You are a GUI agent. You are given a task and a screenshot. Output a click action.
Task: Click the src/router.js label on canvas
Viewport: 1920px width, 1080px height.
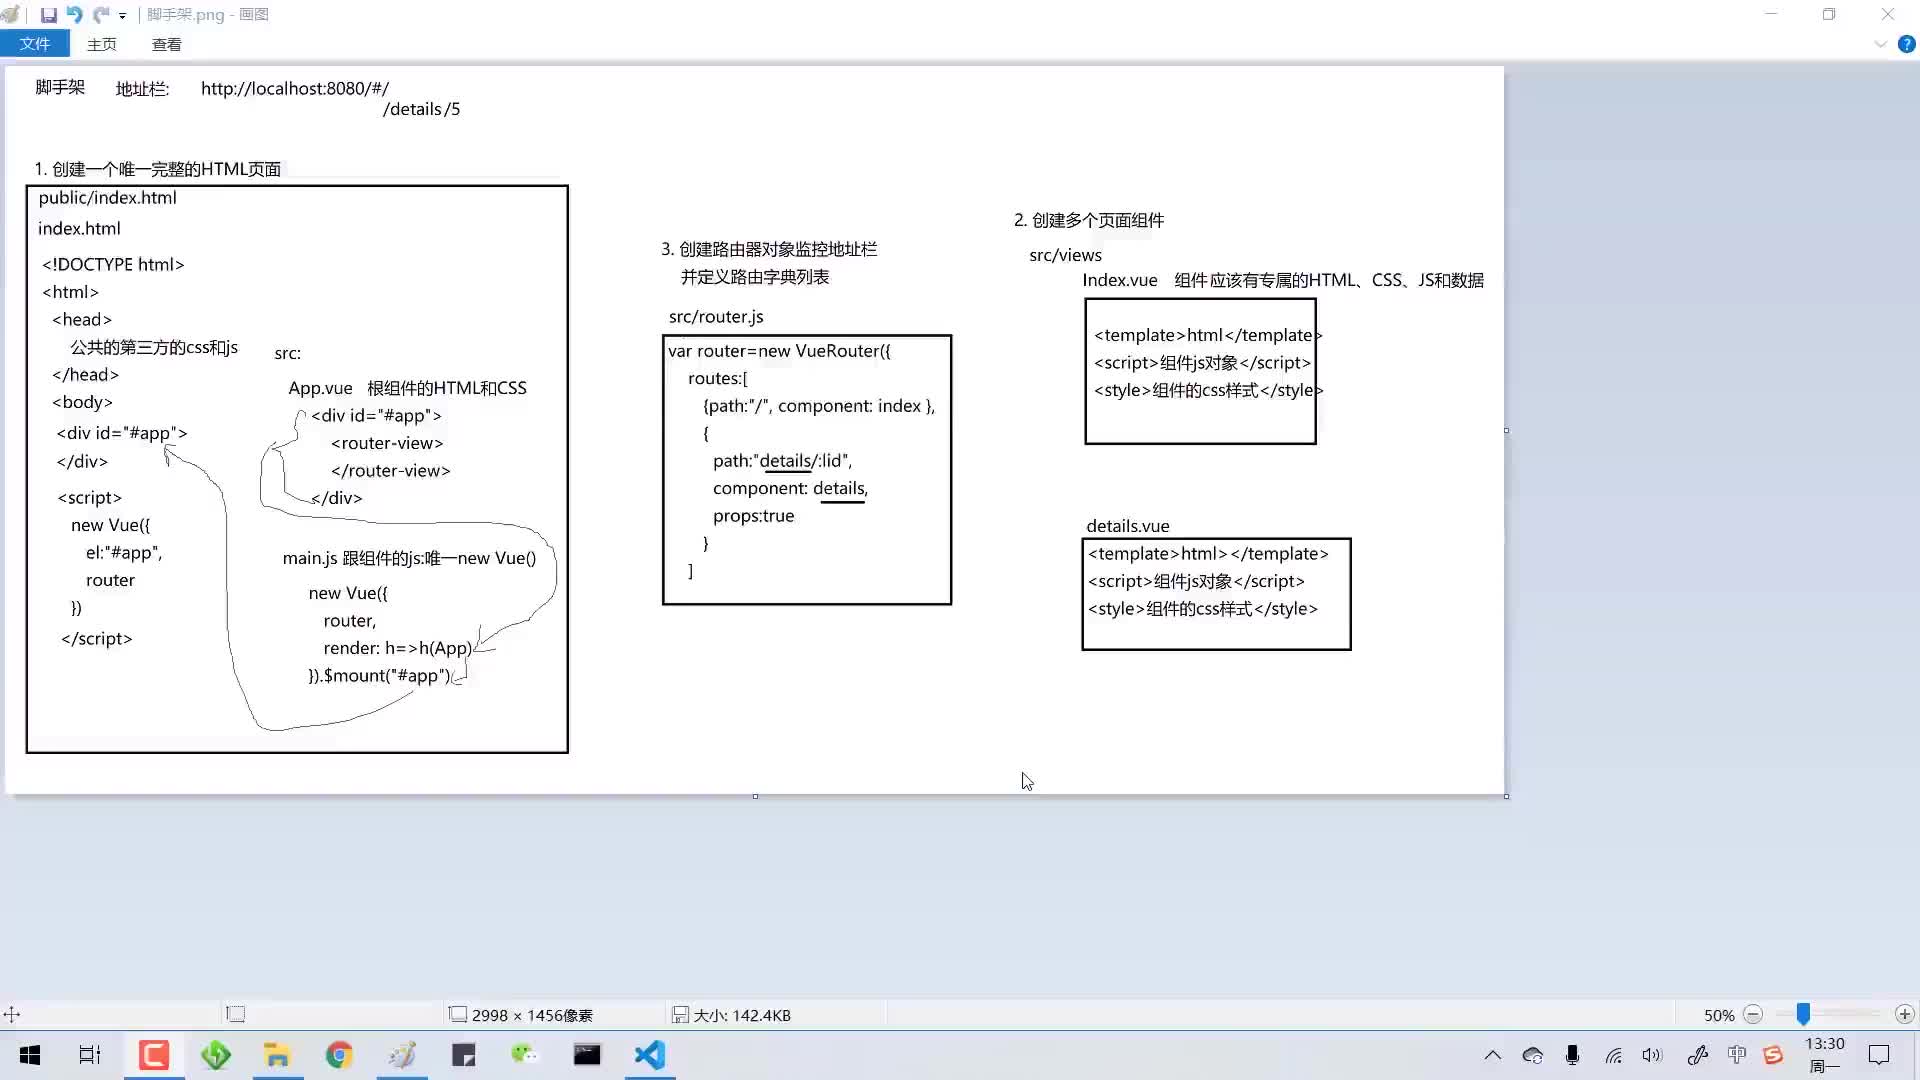pos(716,317)
